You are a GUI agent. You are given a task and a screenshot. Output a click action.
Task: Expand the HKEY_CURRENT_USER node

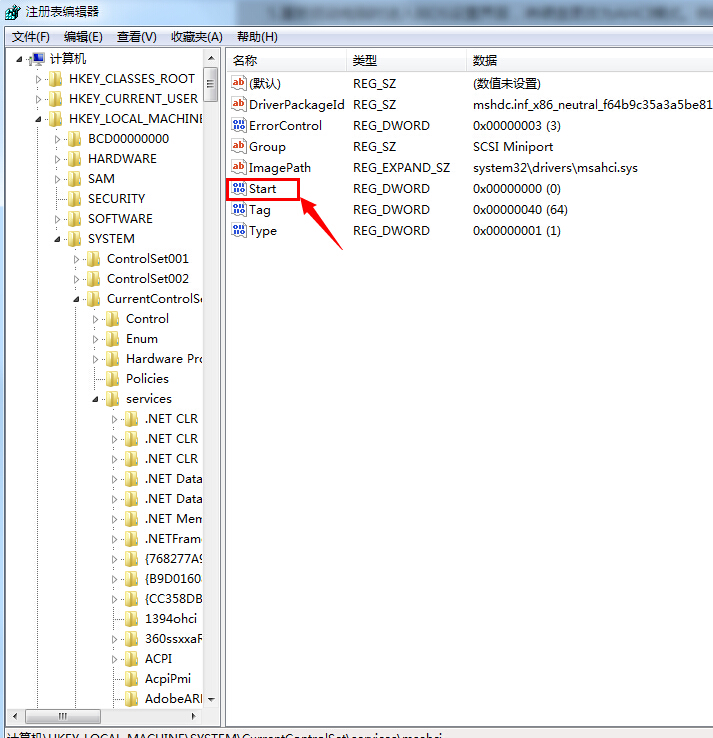coord(38,99)
